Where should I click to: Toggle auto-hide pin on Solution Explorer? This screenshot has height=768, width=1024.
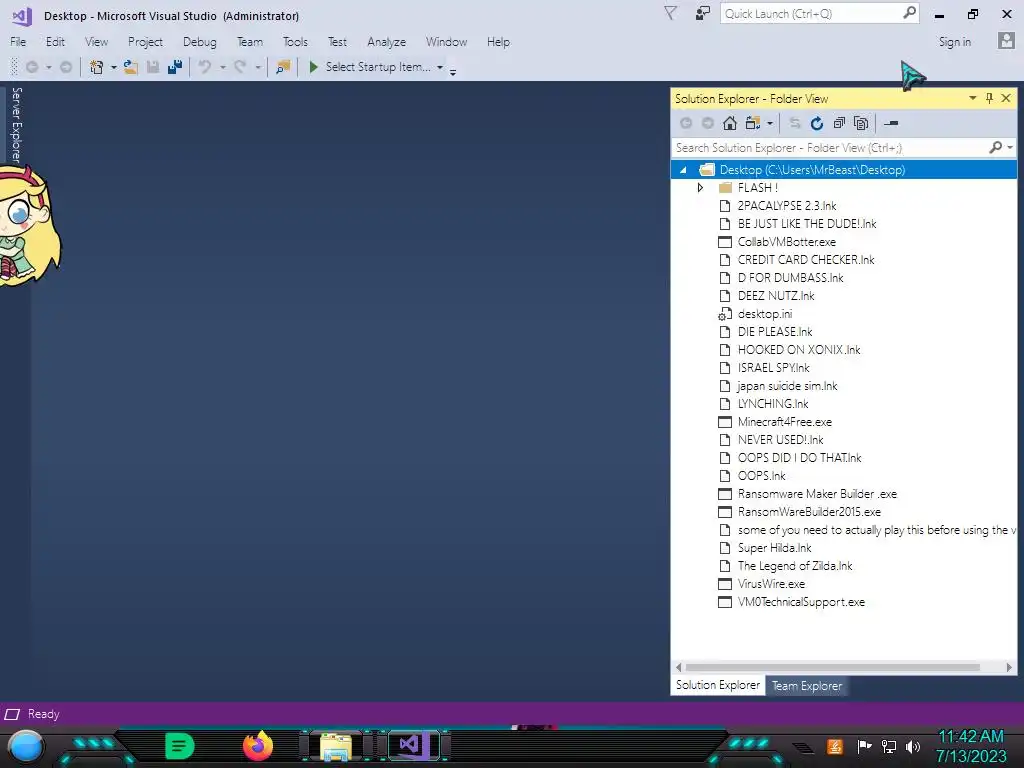click(x=989, y=99)
